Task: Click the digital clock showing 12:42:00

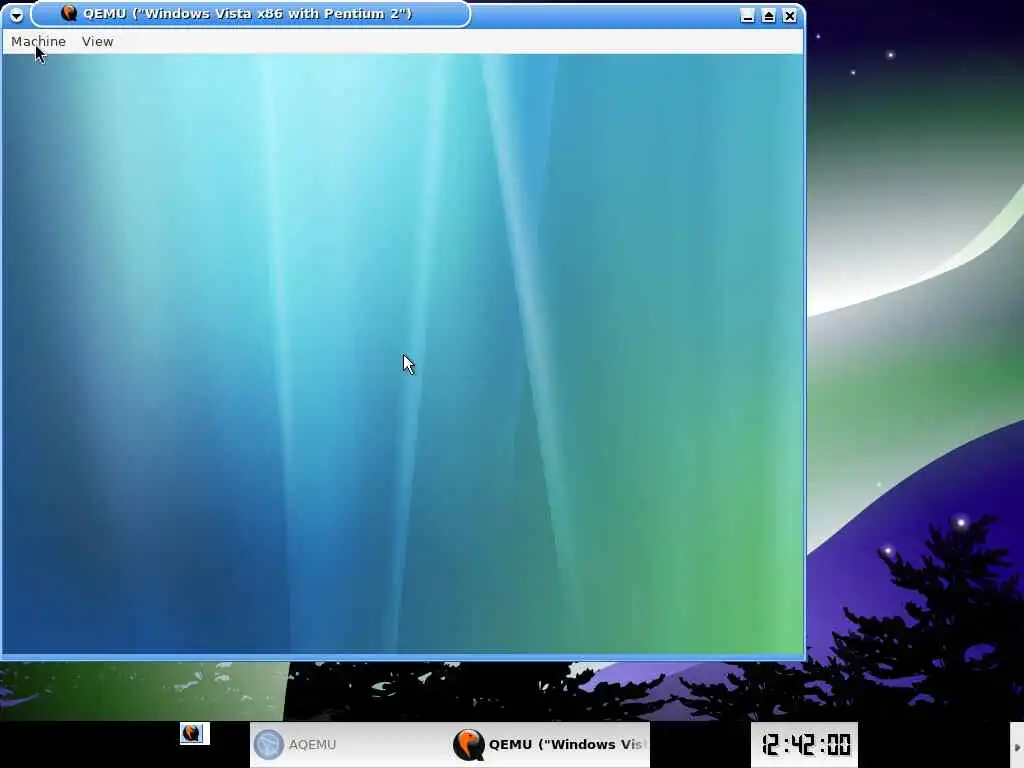Action: coord(805,744)
